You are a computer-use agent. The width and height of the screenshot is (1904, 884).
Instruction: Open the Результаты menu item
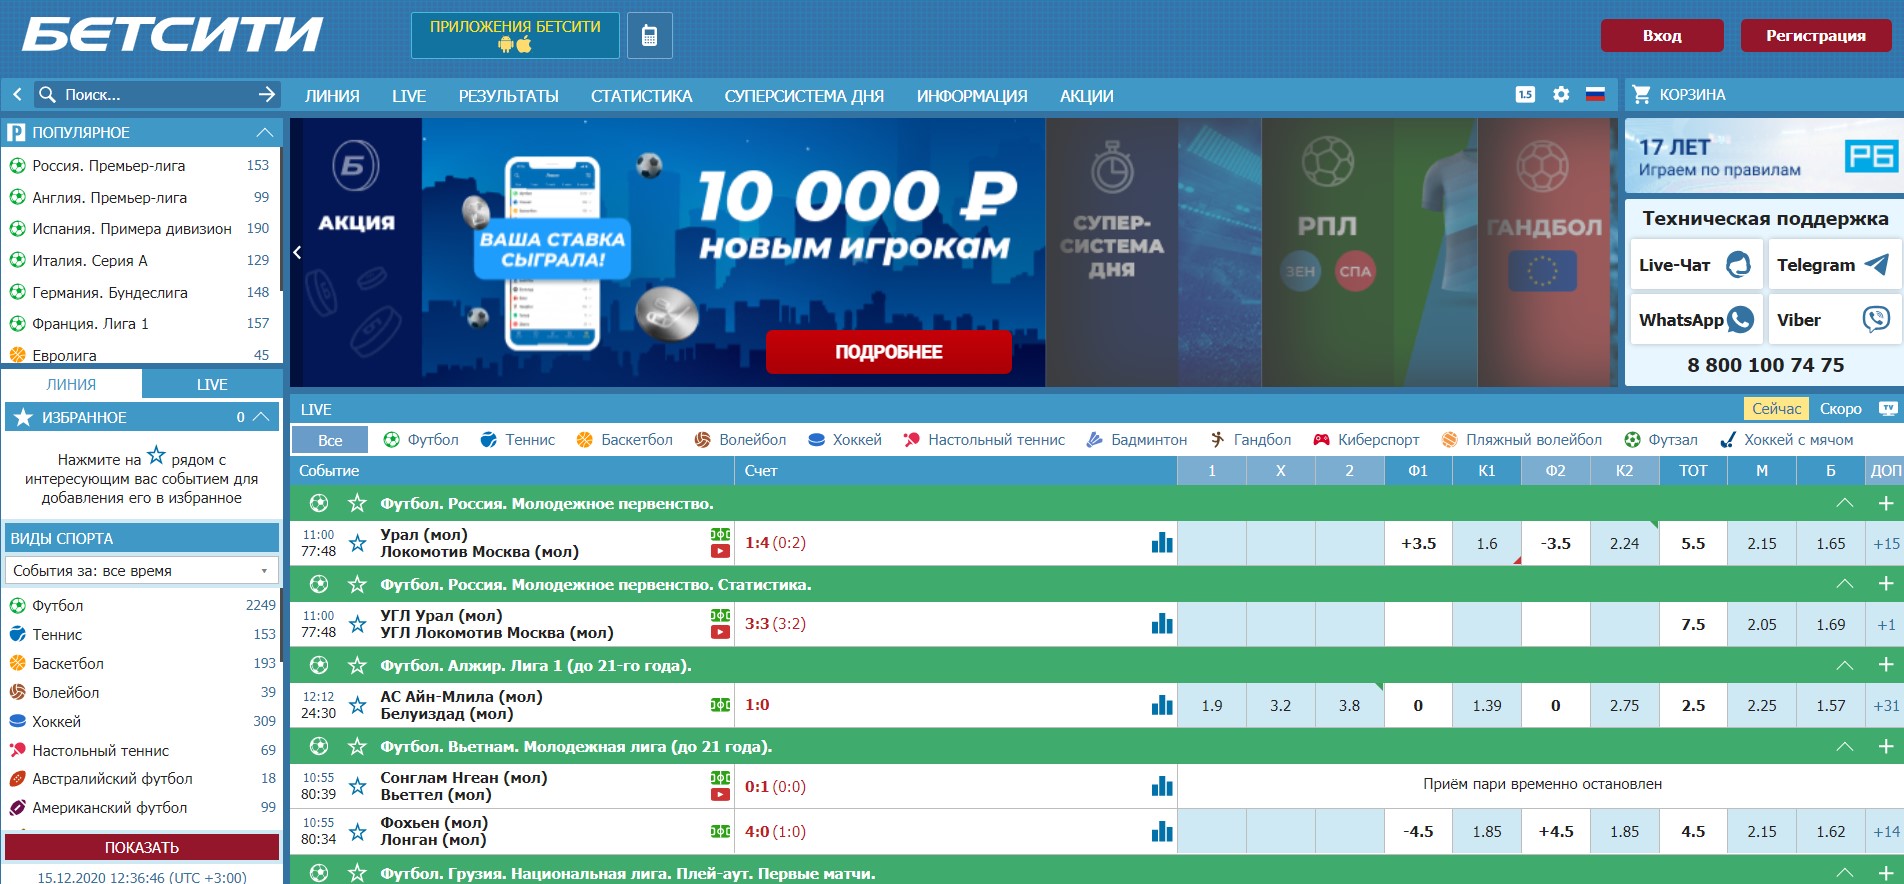click(508, 96)
